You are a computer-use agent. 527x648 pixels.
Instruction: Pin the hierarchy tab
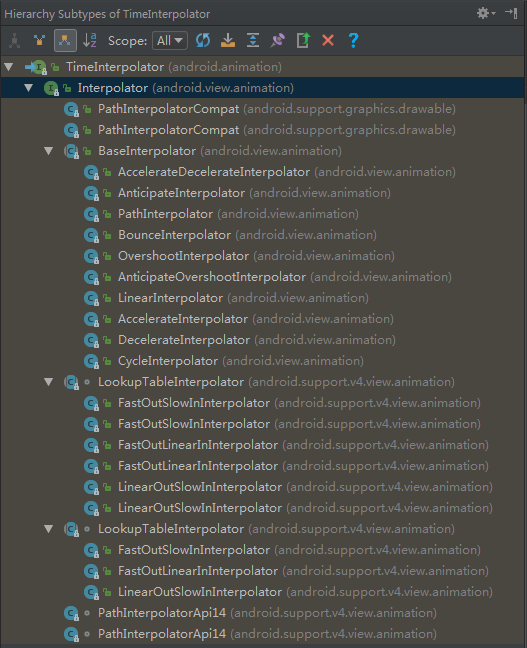coord(278,40)
